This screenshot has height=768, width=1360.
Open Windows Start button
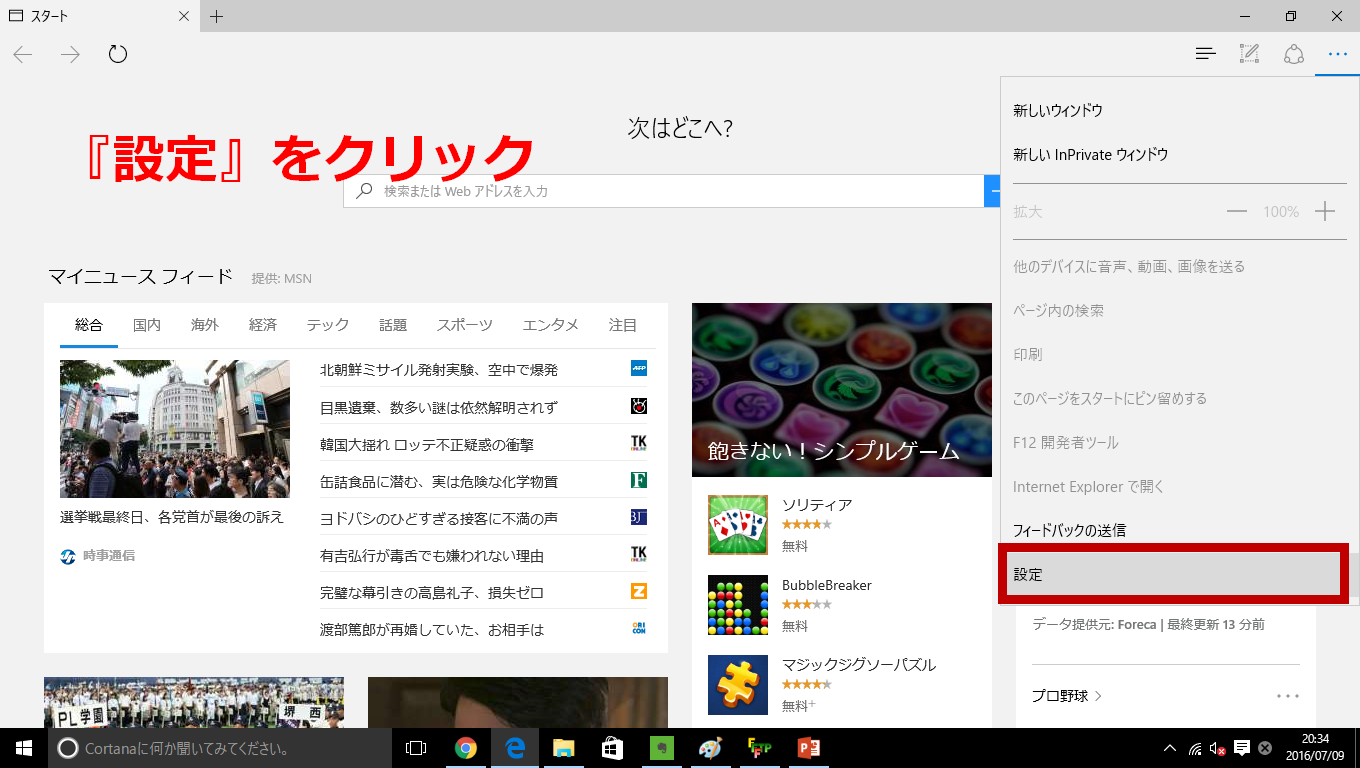[x=24, y=748]
